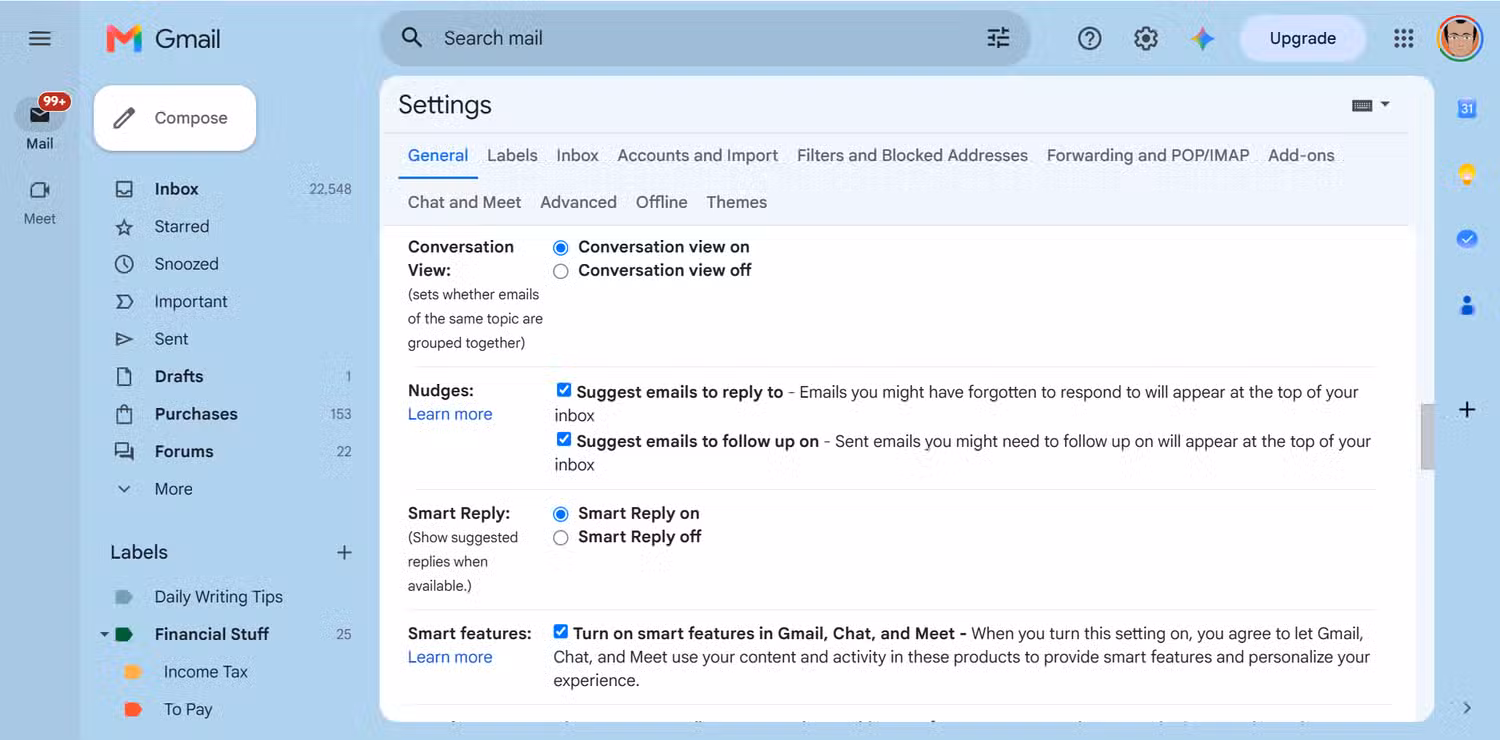
Task: Click the Snoozed clock icon
Action: pyautogui.click(x=124, y=264)
